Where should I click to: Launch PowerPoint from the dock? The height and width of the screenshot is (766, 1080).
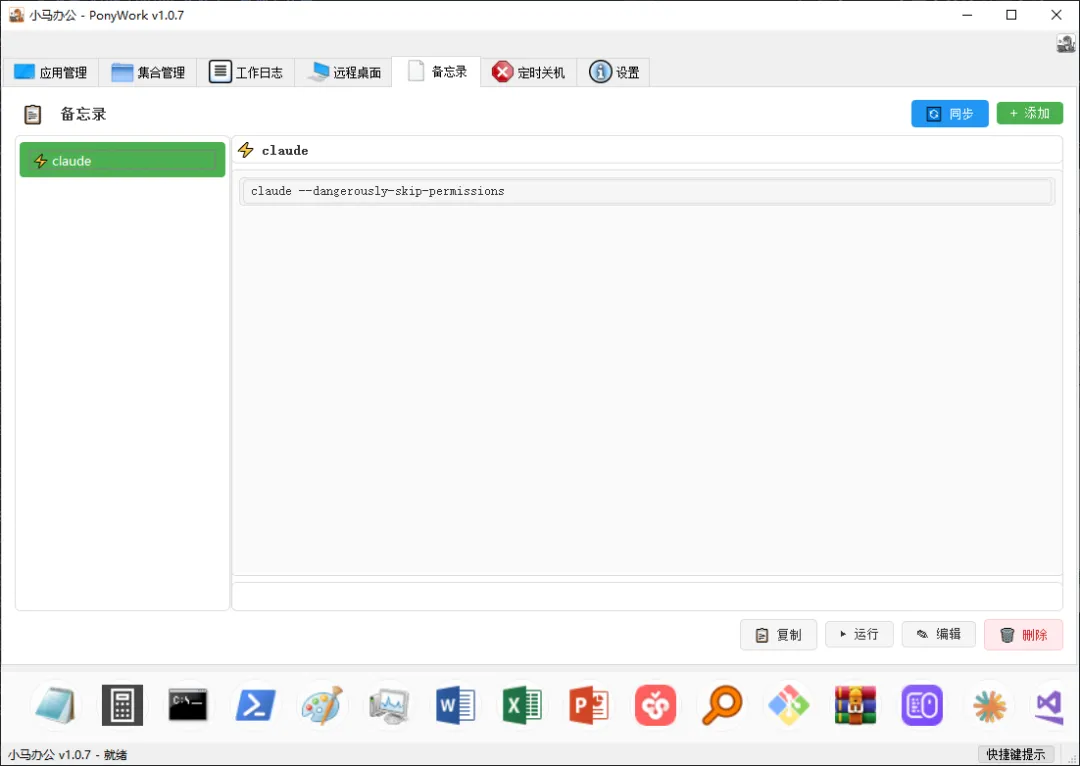[x=589, y=705]
